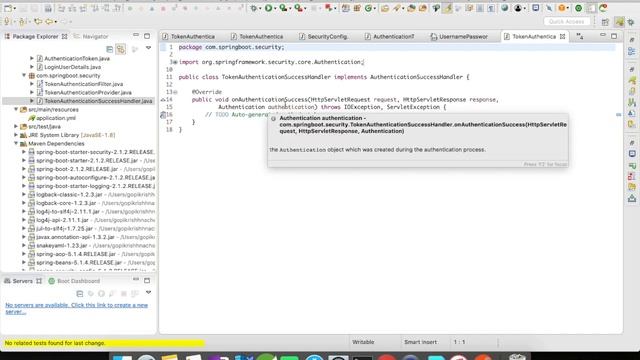The width and height of the screenshot is (640, 360).
Task: Open the Run button dropdown arrow
Action: pos(275,8)
